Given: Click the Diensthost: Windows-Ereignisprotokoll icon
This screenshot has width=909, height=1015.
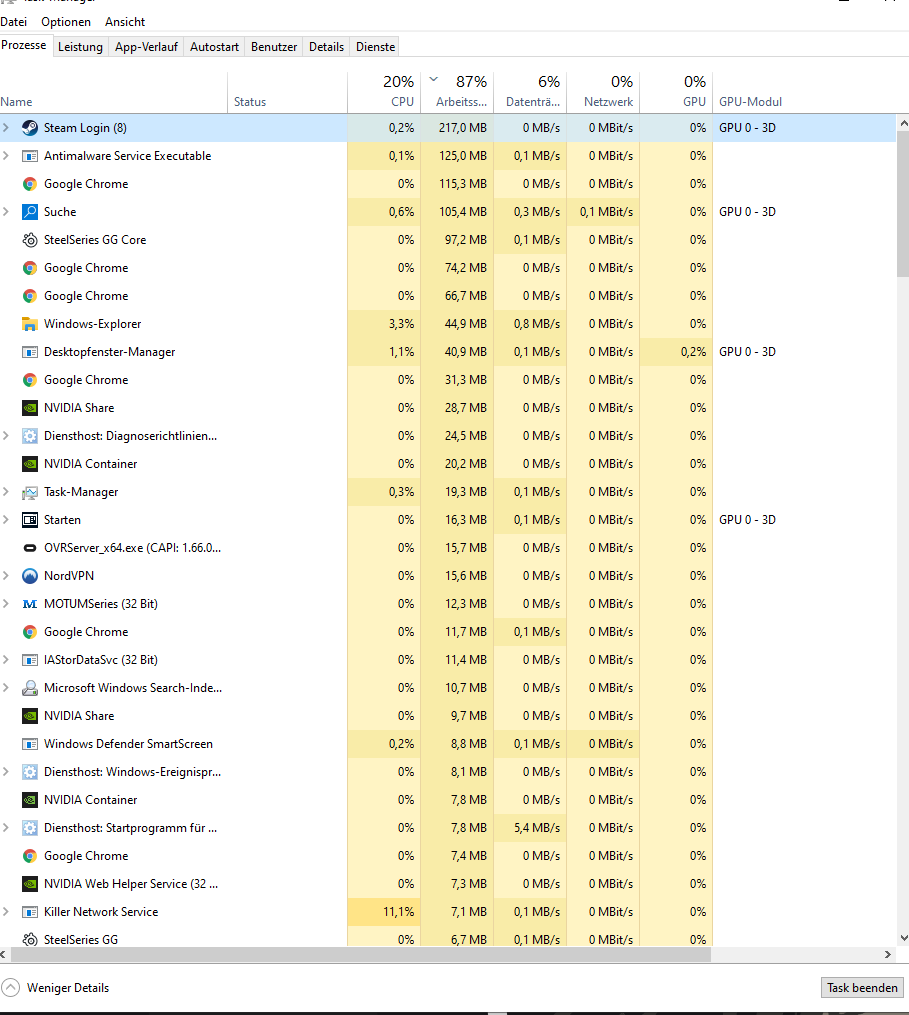Looking at the screenshot, I should 30,772.
